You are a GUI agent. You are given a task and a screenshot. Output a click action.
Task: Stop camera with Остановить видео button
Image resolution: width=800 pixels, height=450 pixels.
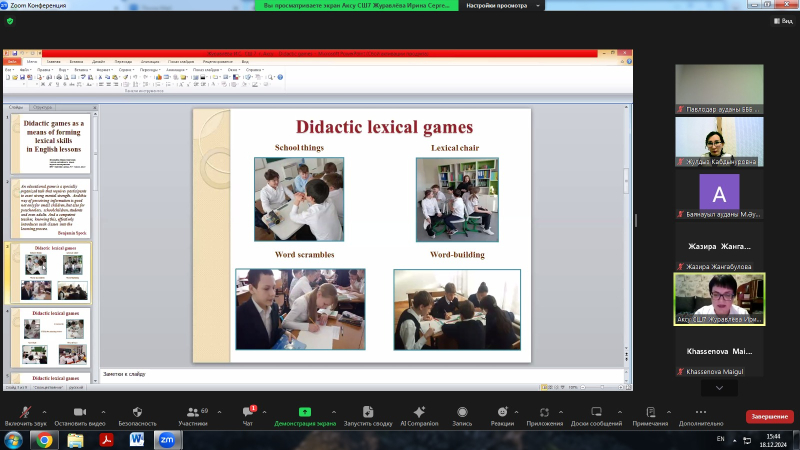[79, 412]
